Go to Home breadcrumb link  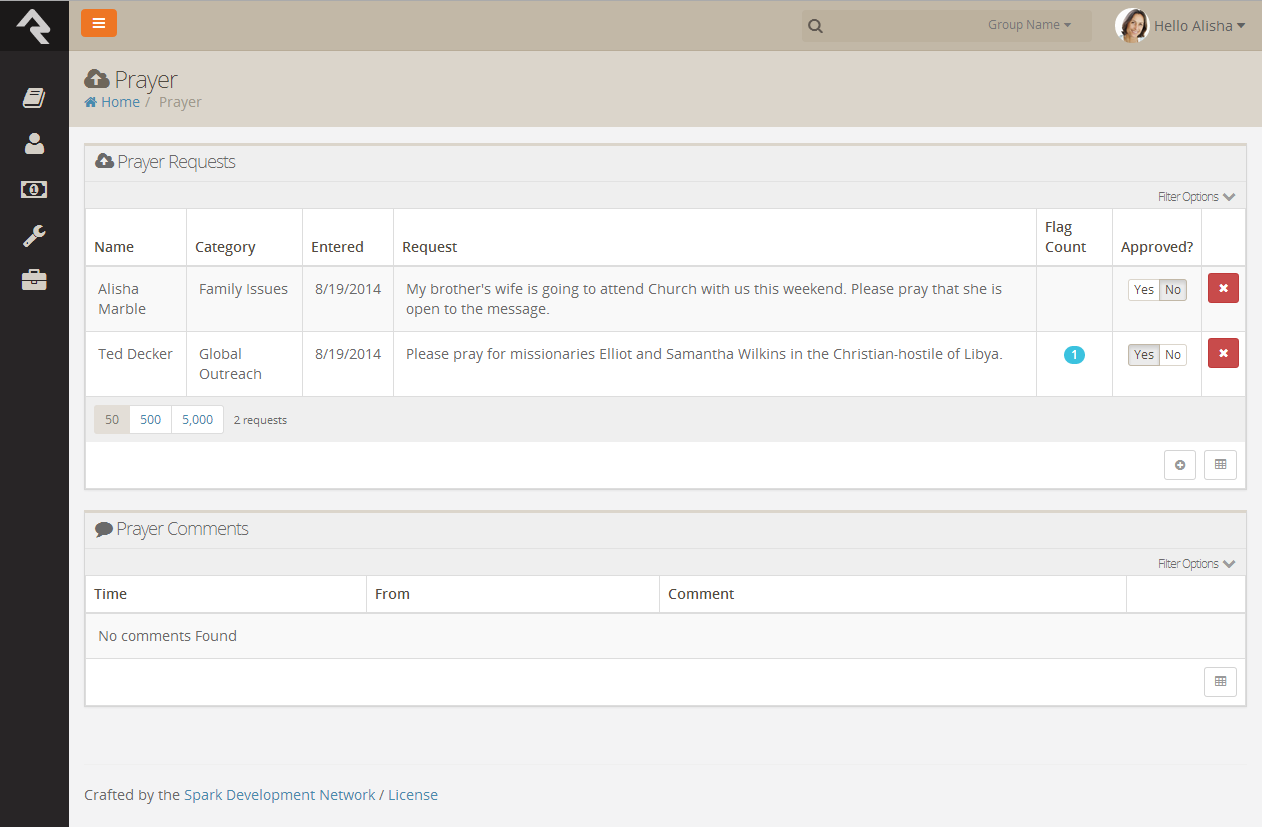(120, 102)
